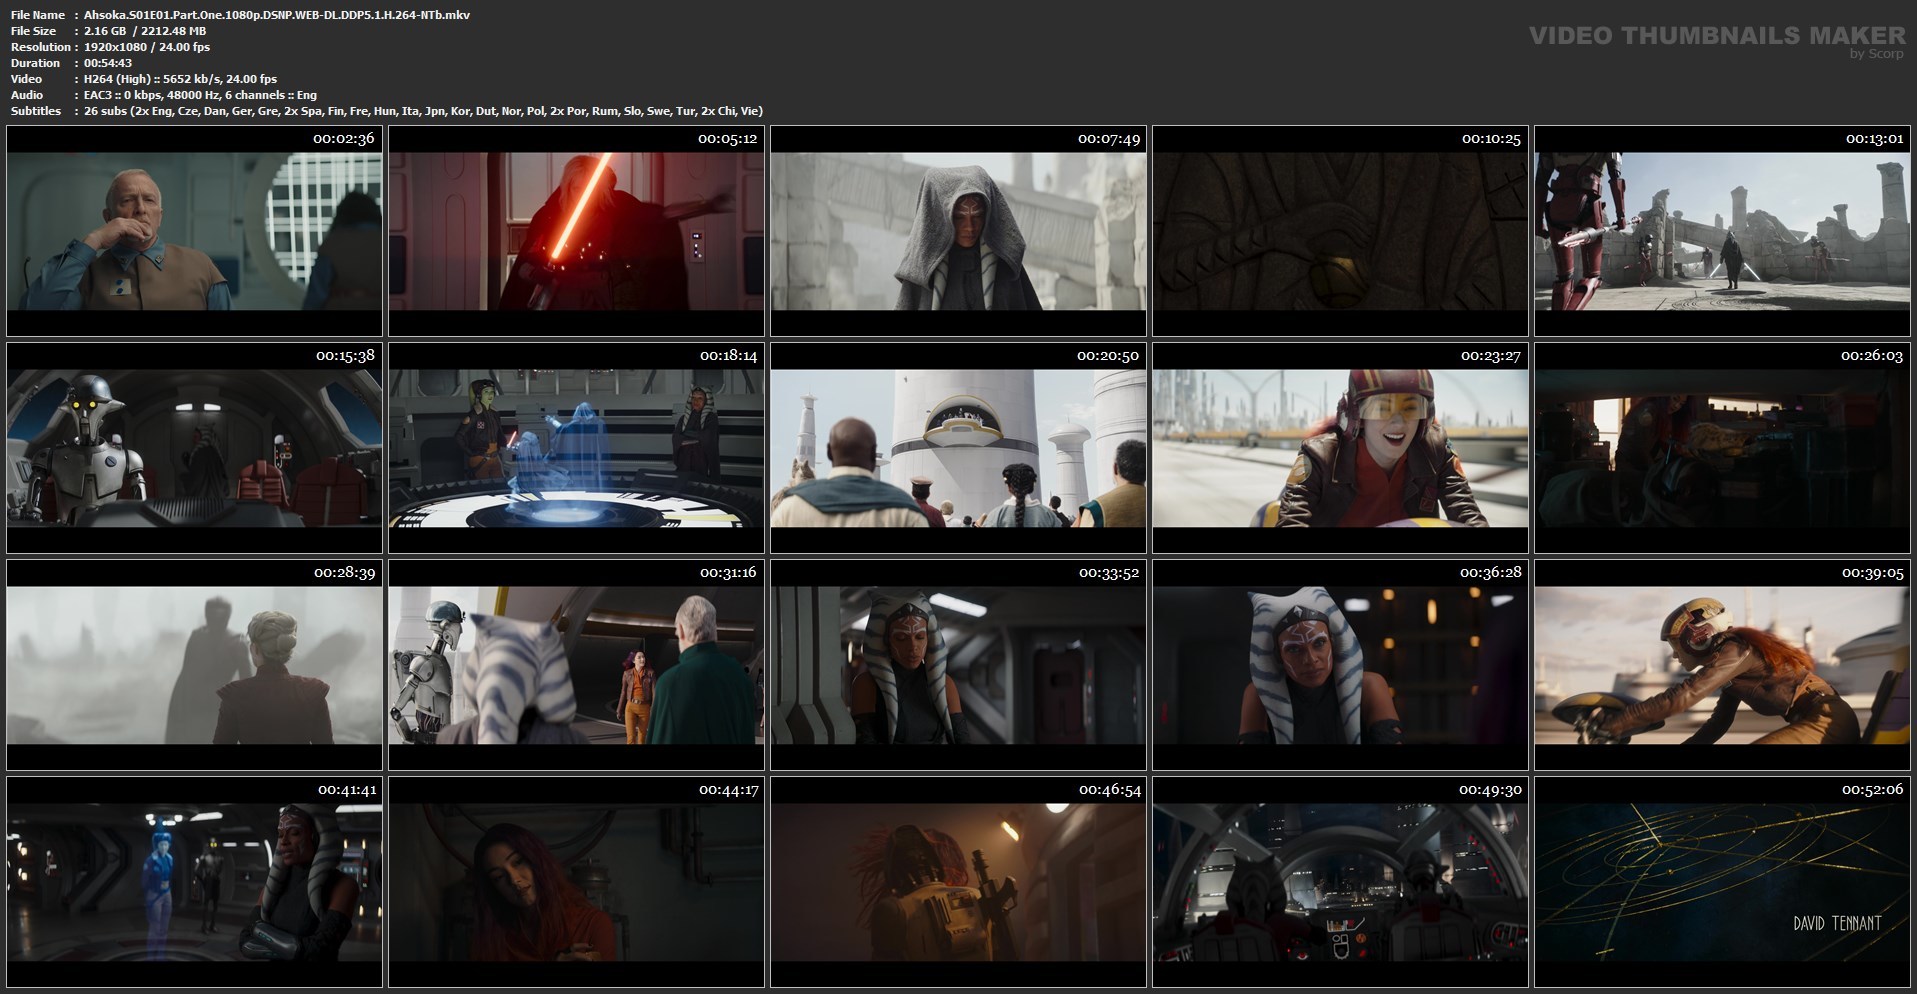Viewport: 1917px width, 994px height.
Task: Open the thumbnail stamped 00:33:52
Action: point(958,665)
